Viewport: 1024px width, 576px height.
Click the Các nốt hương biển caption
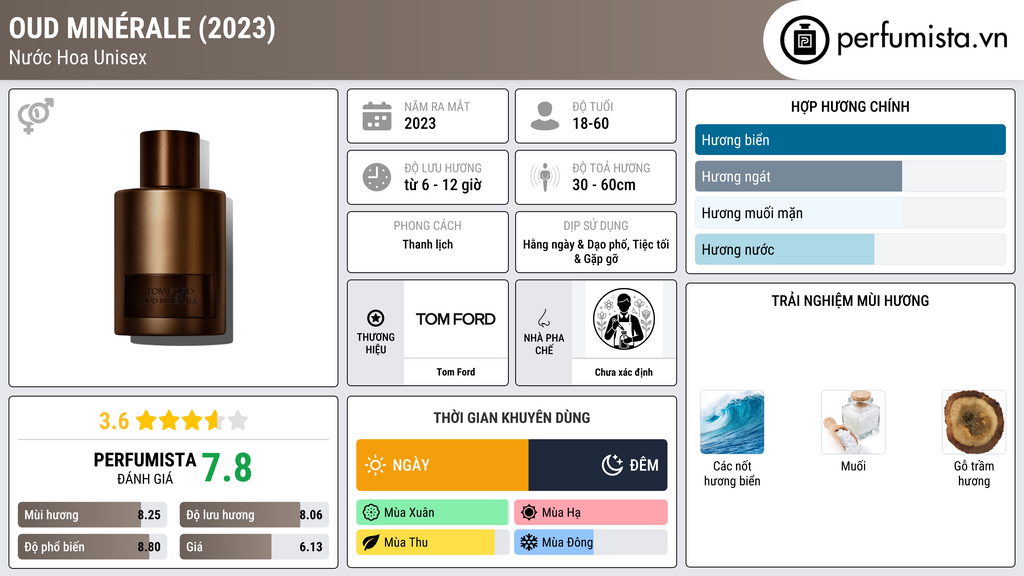[x=732, y=473]
